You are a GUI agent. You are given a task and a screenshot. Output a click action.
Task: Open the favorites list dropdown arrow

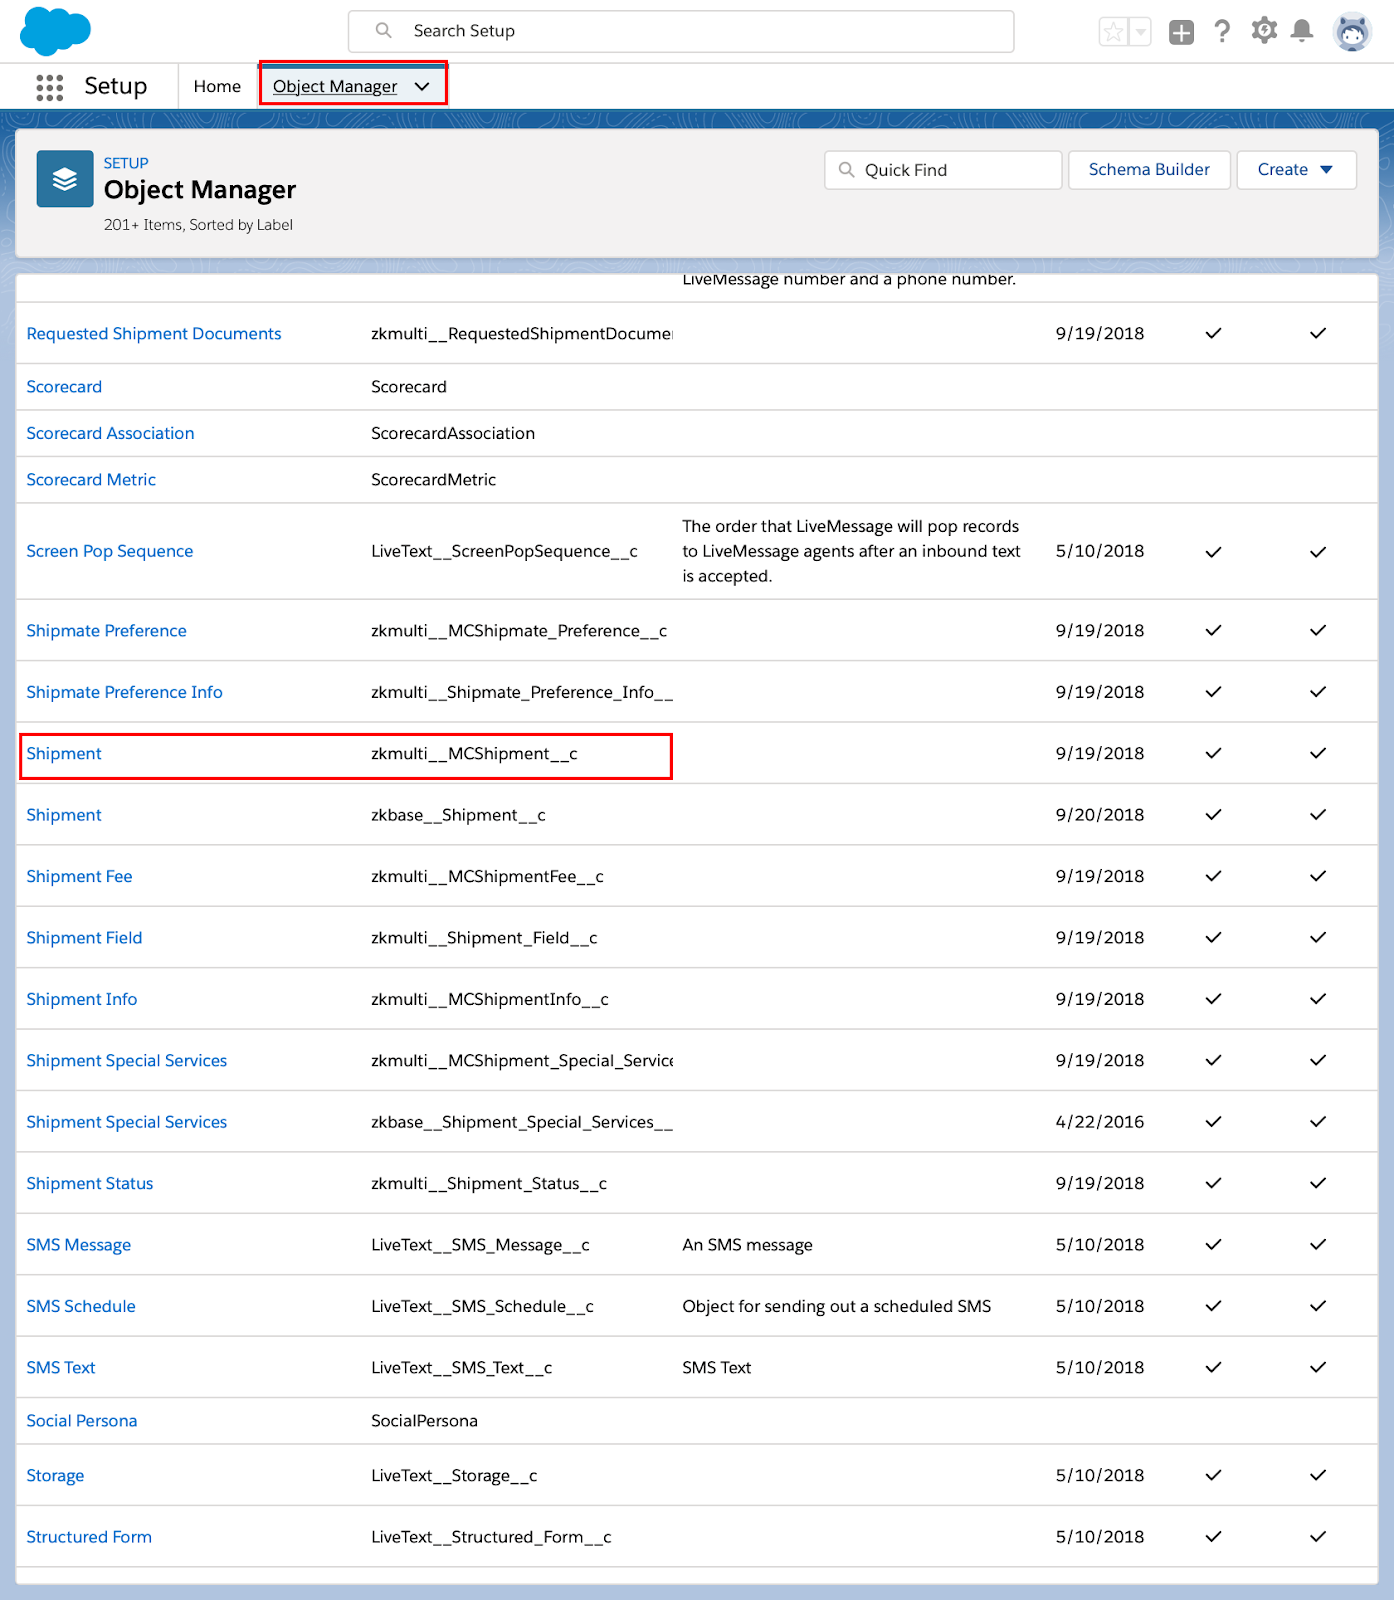click(x=1140, y=32)
